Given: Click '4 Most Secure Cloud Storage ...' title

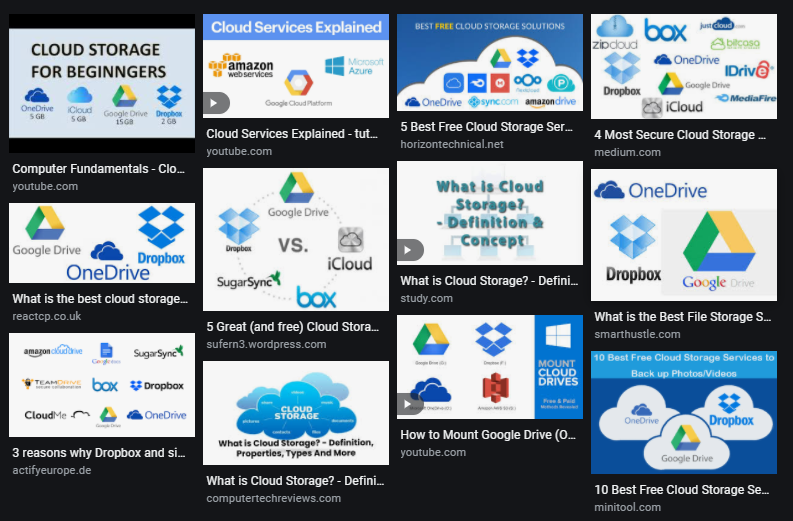Looking at the screenshot, I should coord(680,135).
